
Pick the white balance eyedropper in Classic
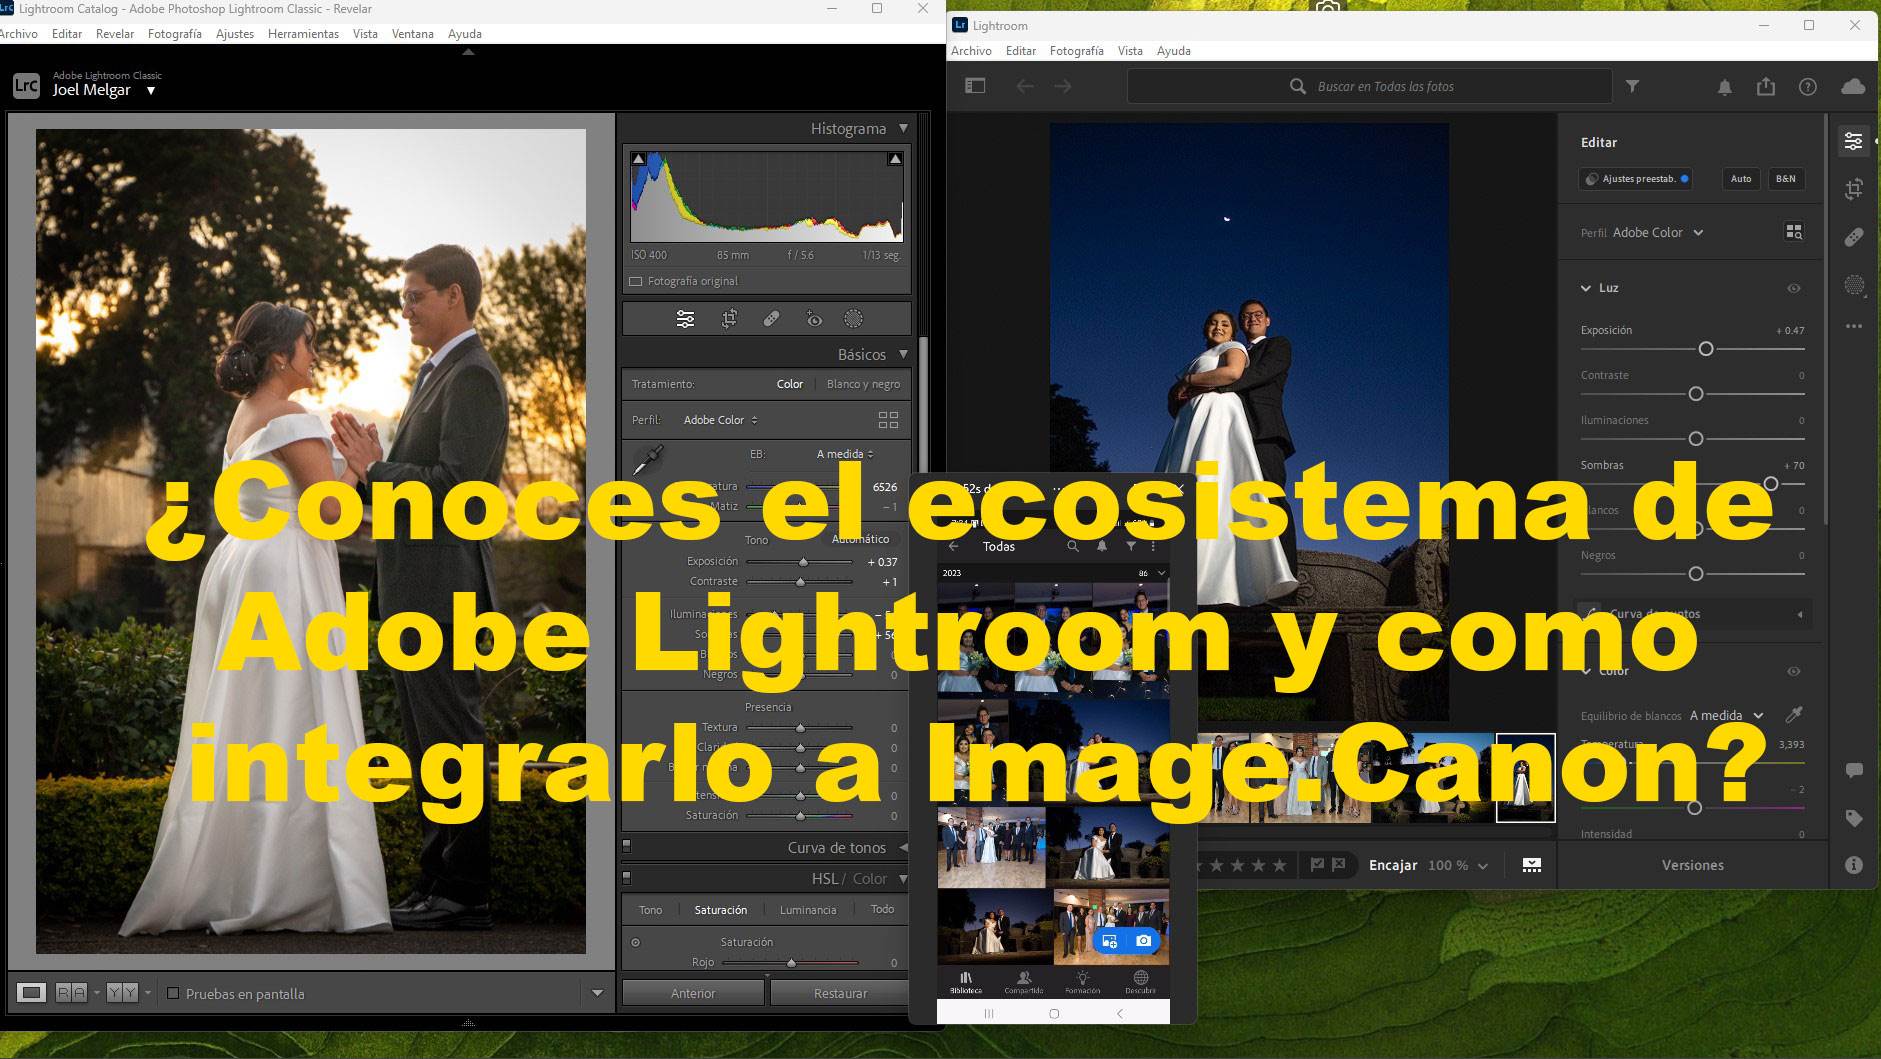point(649,460)
